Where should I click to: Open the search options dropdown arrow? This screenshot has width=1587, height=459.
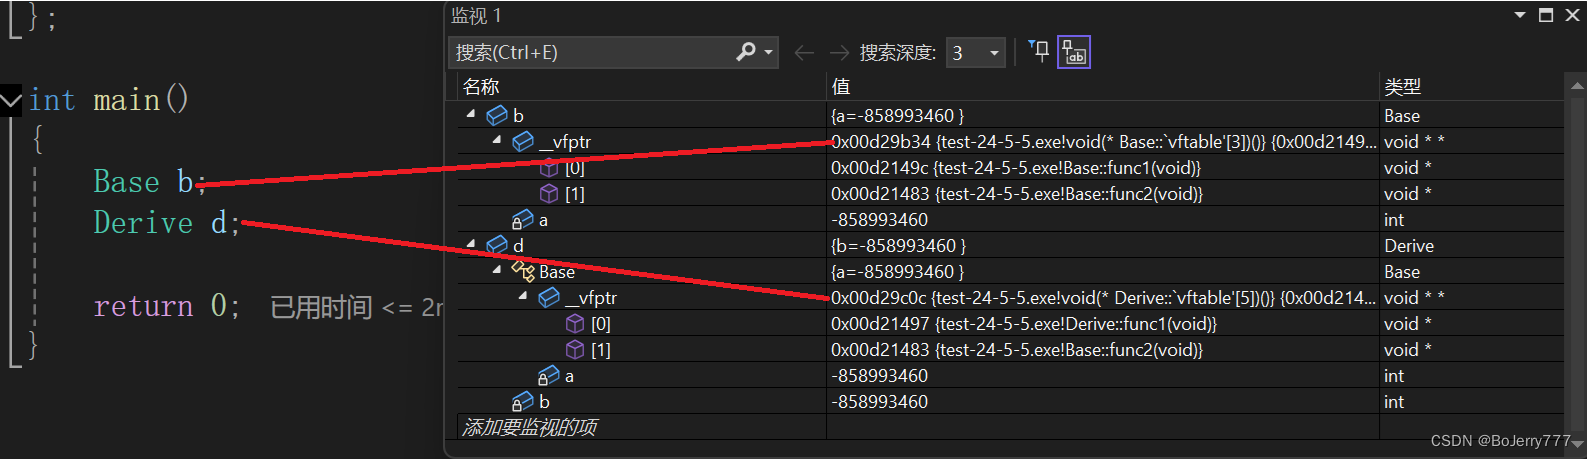[768, 52]
